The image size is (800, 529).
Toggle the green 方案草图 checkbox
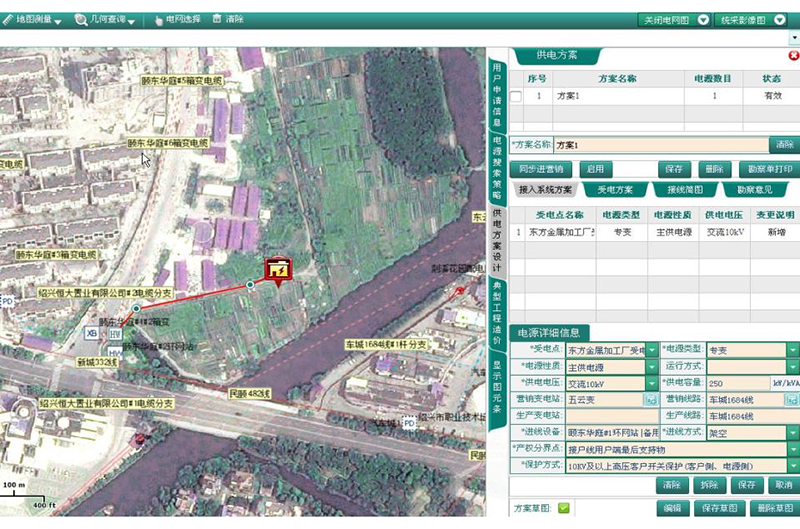(x=564, y=508)
